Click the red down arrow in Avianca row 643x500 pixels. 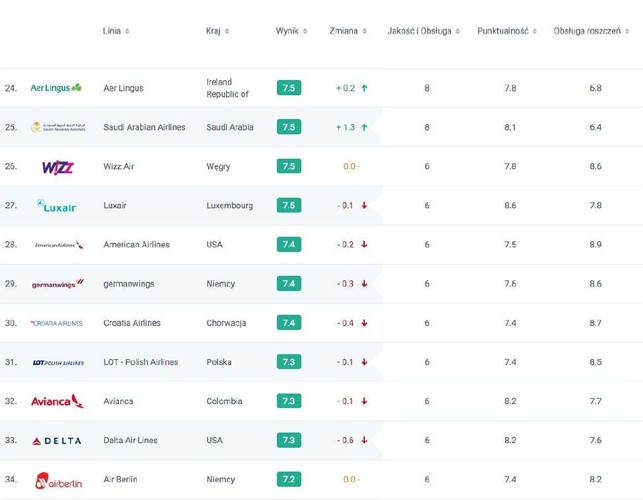[x=364, y=401]
